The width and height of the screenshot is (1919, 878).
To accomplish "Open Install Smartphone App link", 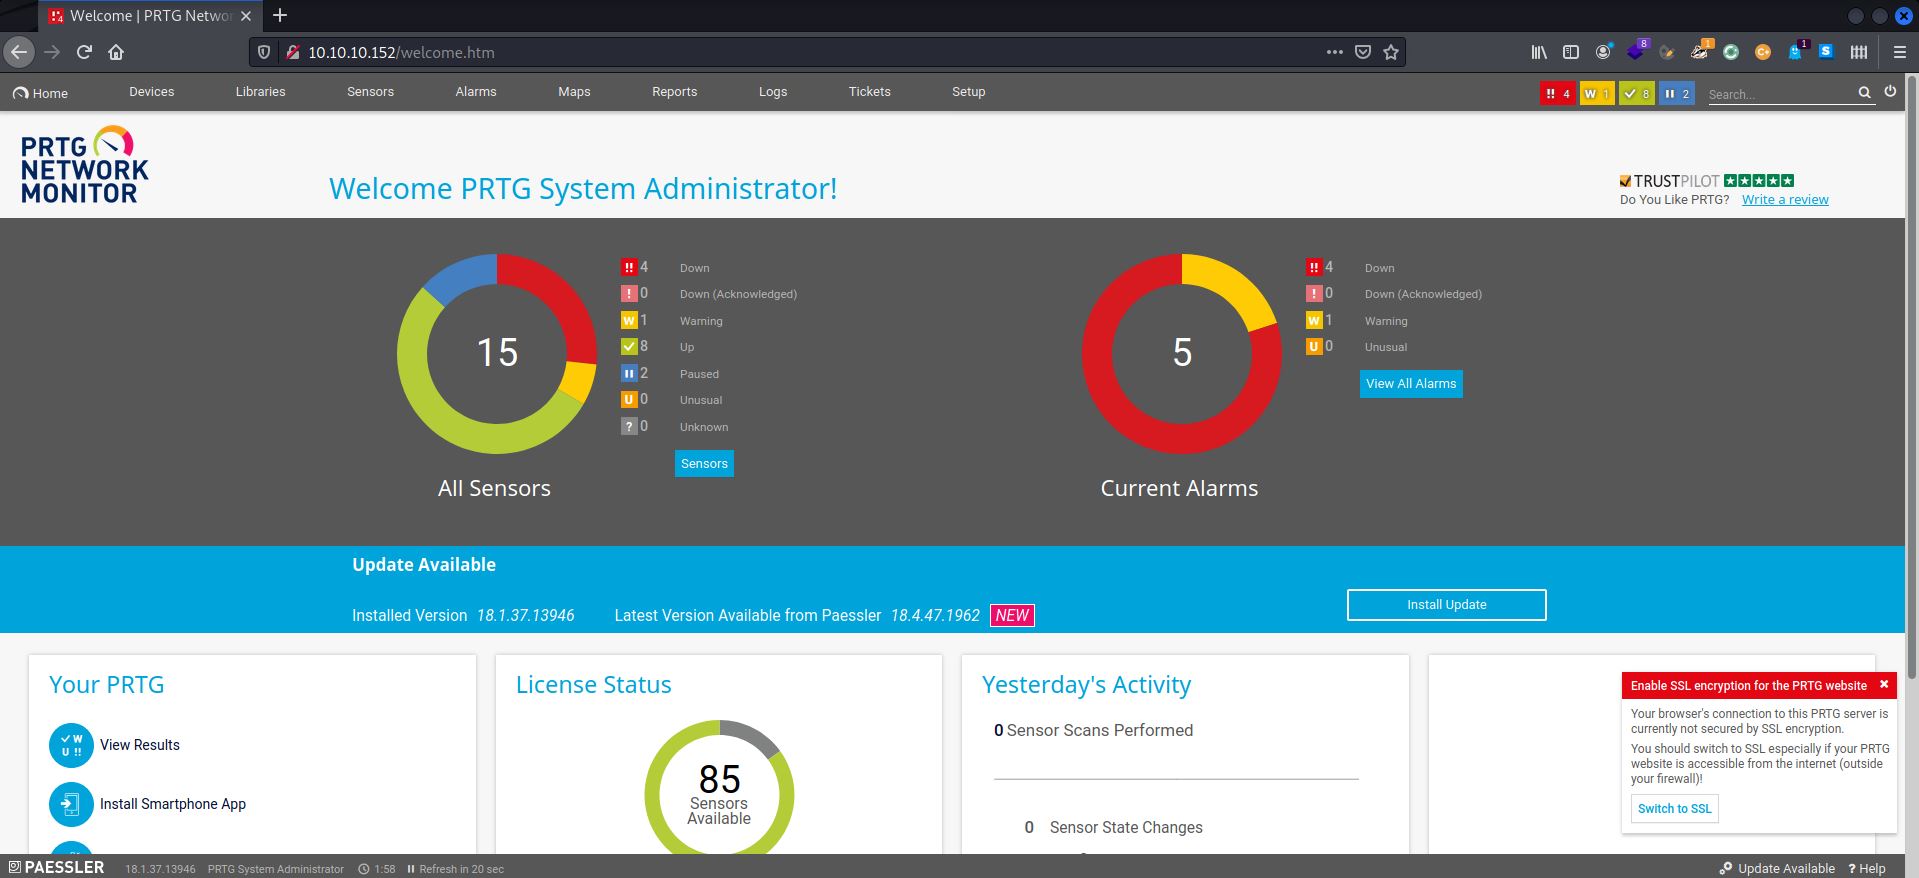I will [x=173, y=804].
